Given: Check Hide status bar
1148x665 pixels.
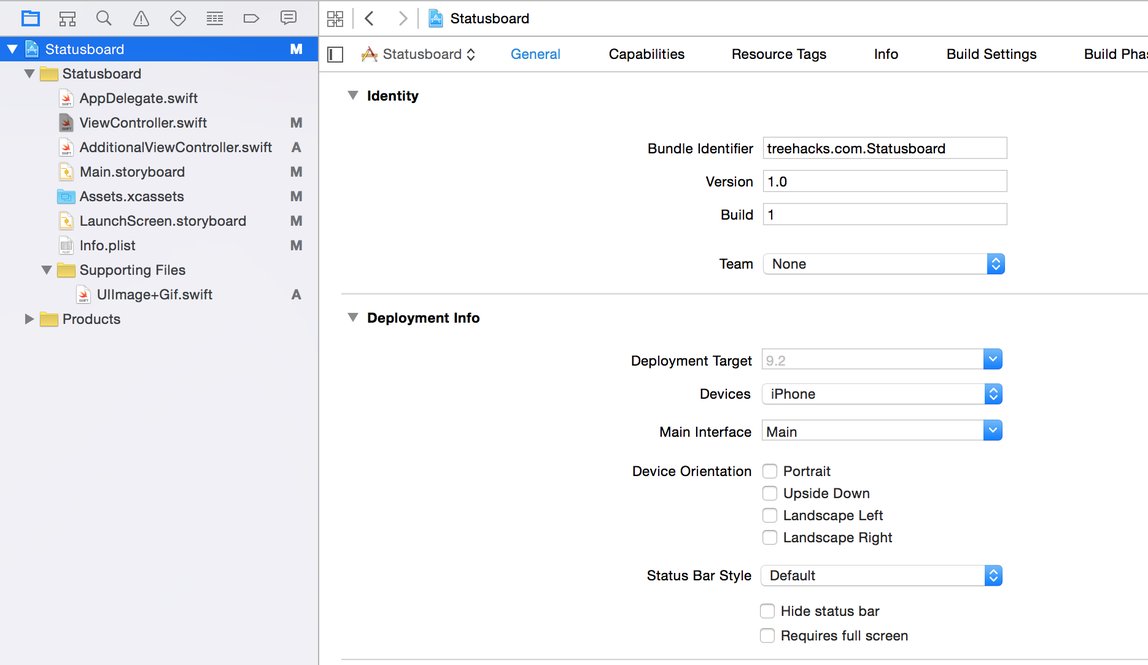Looking at the screenshot, I should 767,611.
